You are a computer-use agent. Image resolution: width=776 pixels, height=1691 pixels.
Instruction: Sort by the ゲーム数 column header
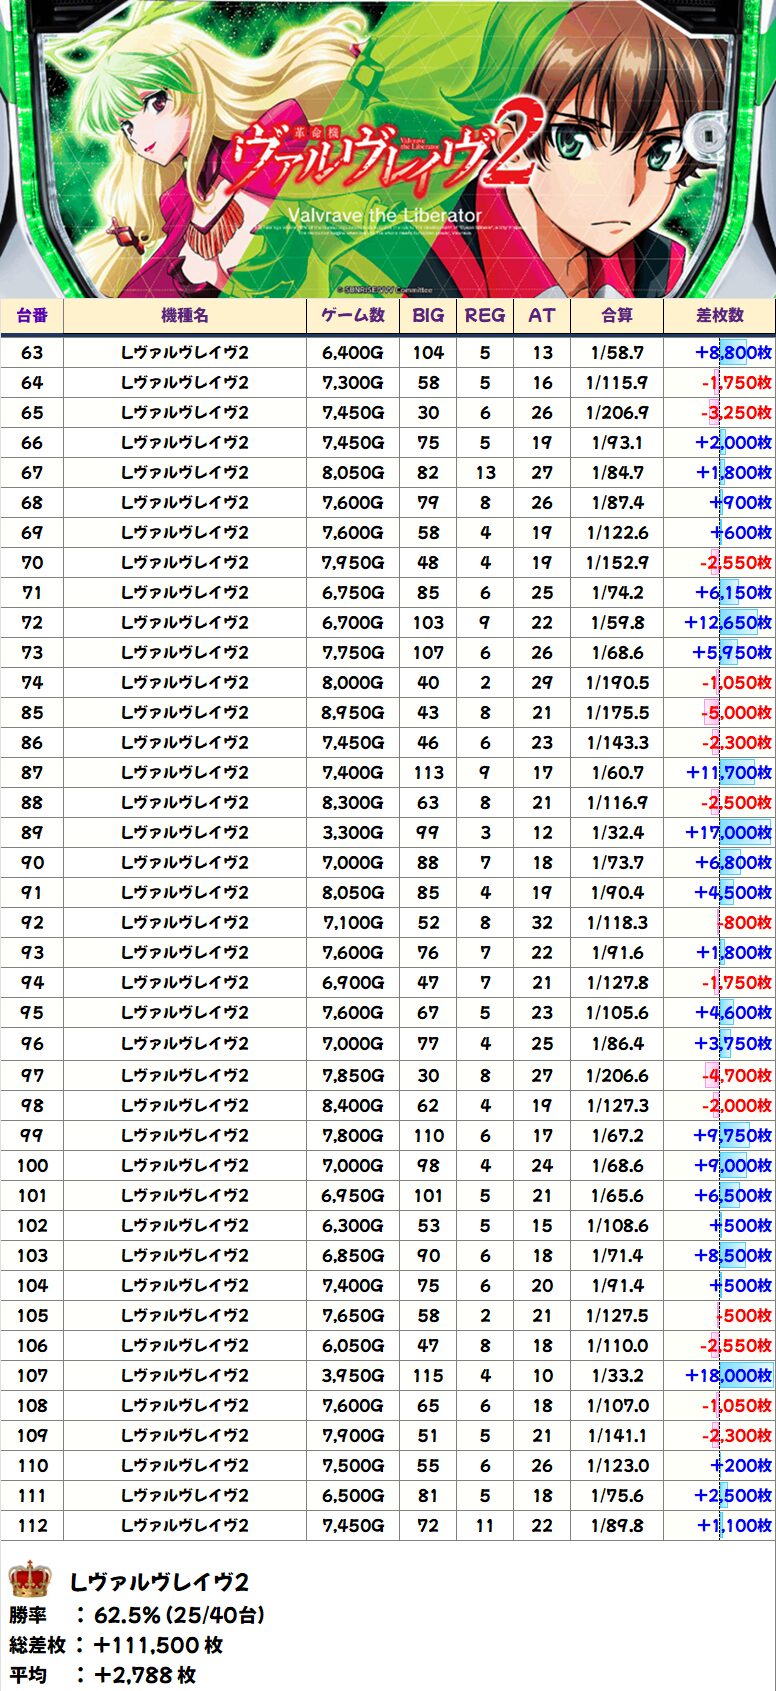353,315
